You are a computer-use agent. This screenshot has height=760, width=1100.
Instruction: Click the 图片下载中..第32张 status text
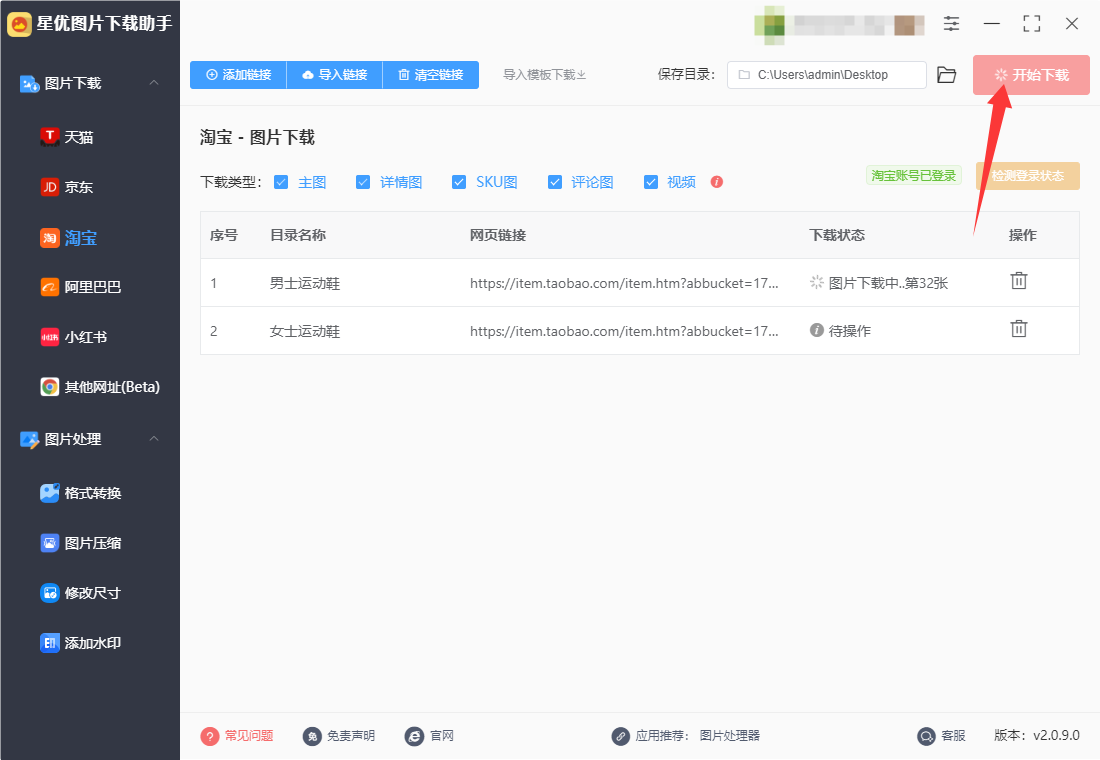pos(888,284)
